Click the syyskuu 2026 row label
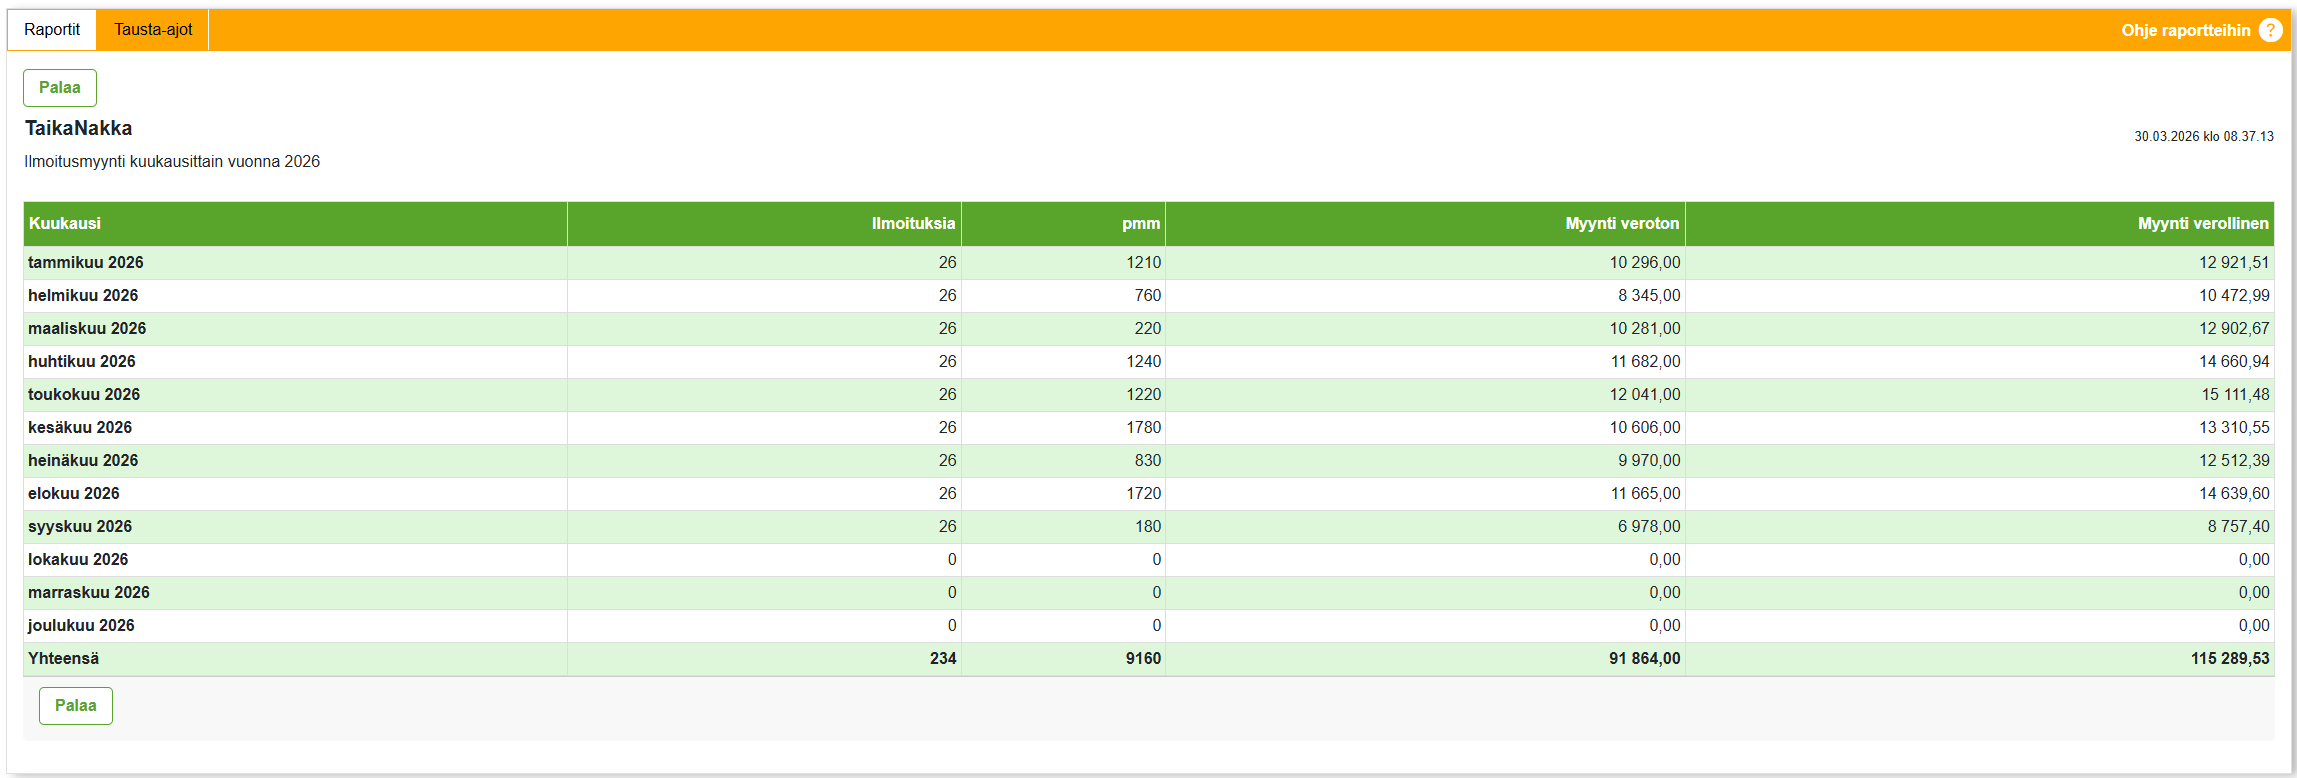This screenshot has width=2297, height=778. click(80, 526)
